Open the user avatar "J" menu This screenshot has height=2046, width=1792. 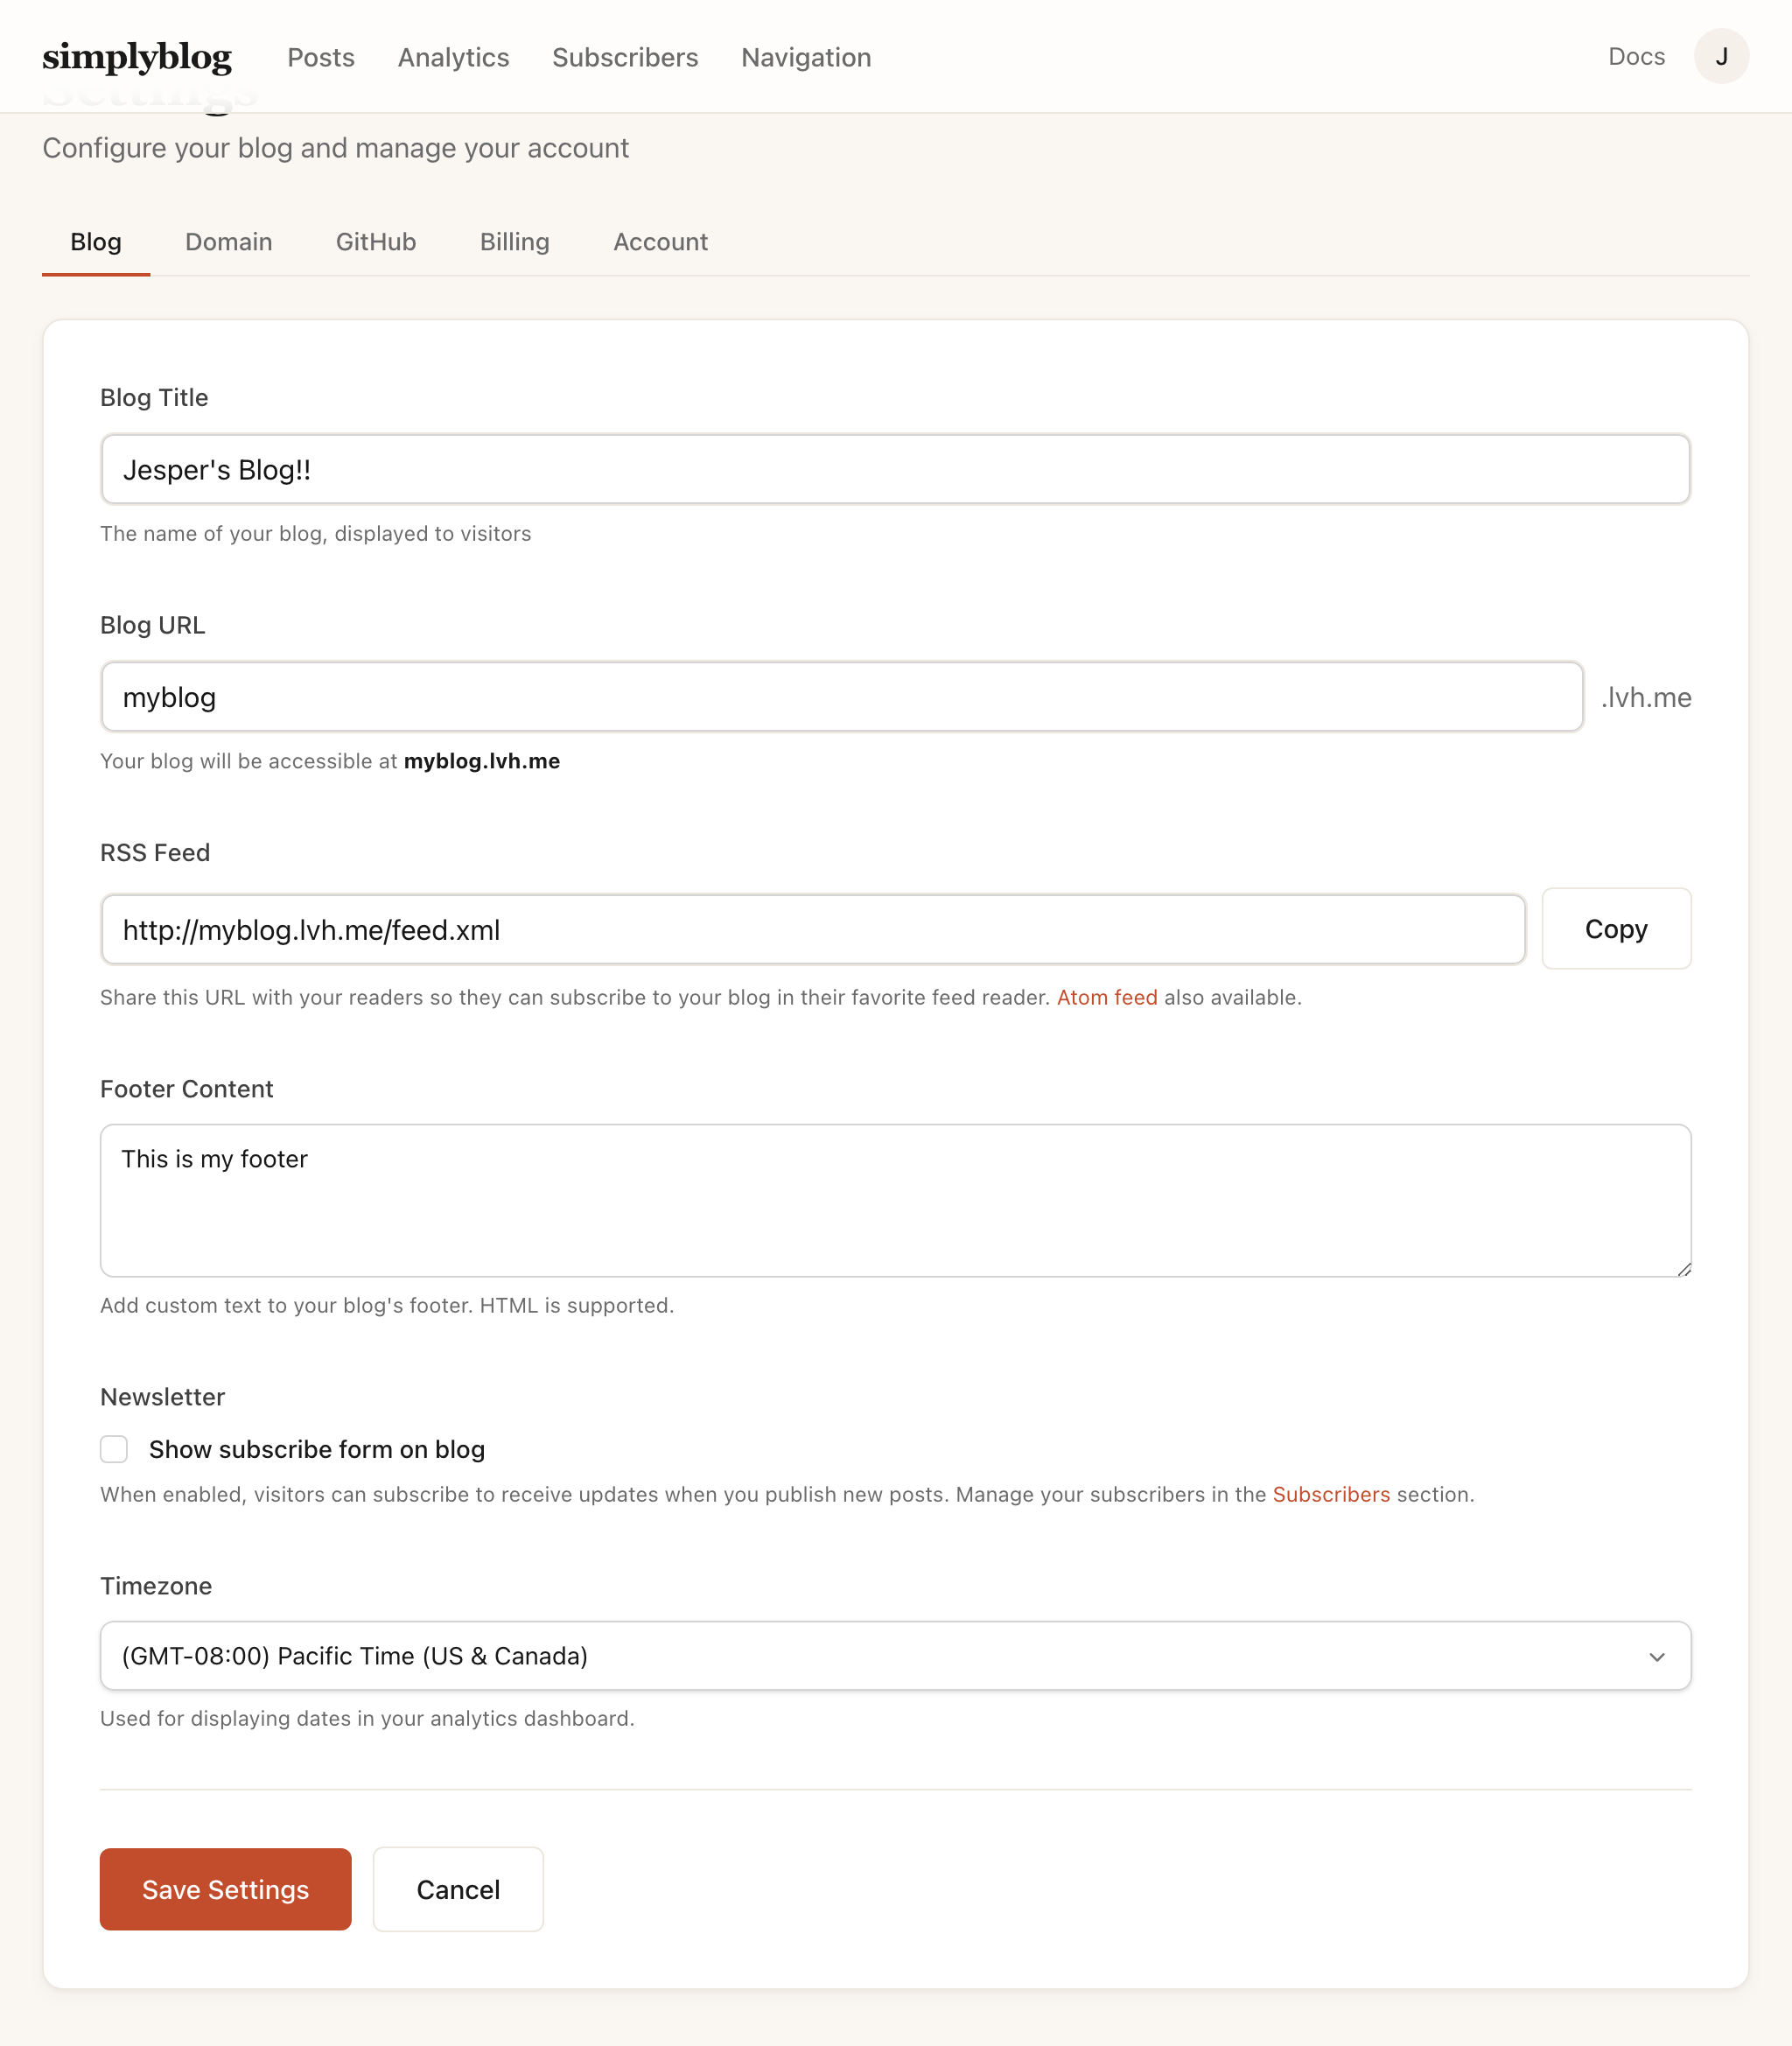click(x=1722, y=57)
